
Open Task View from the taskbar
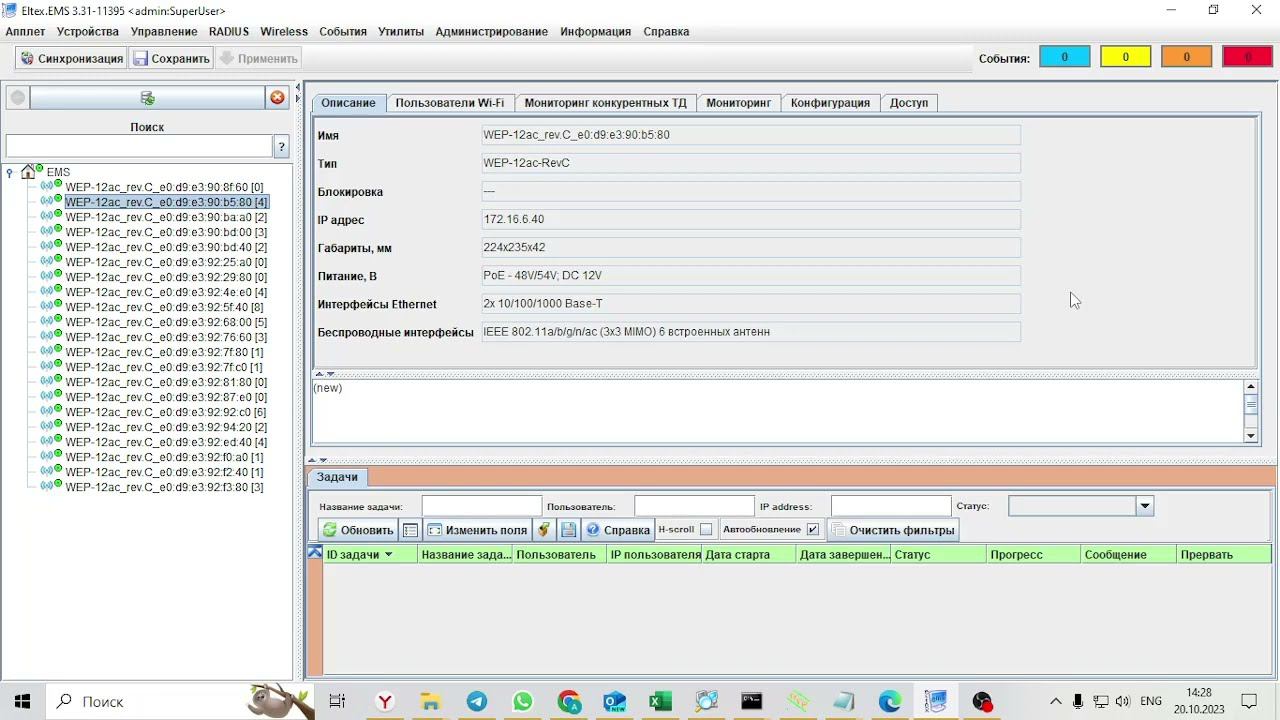point(337,702)
